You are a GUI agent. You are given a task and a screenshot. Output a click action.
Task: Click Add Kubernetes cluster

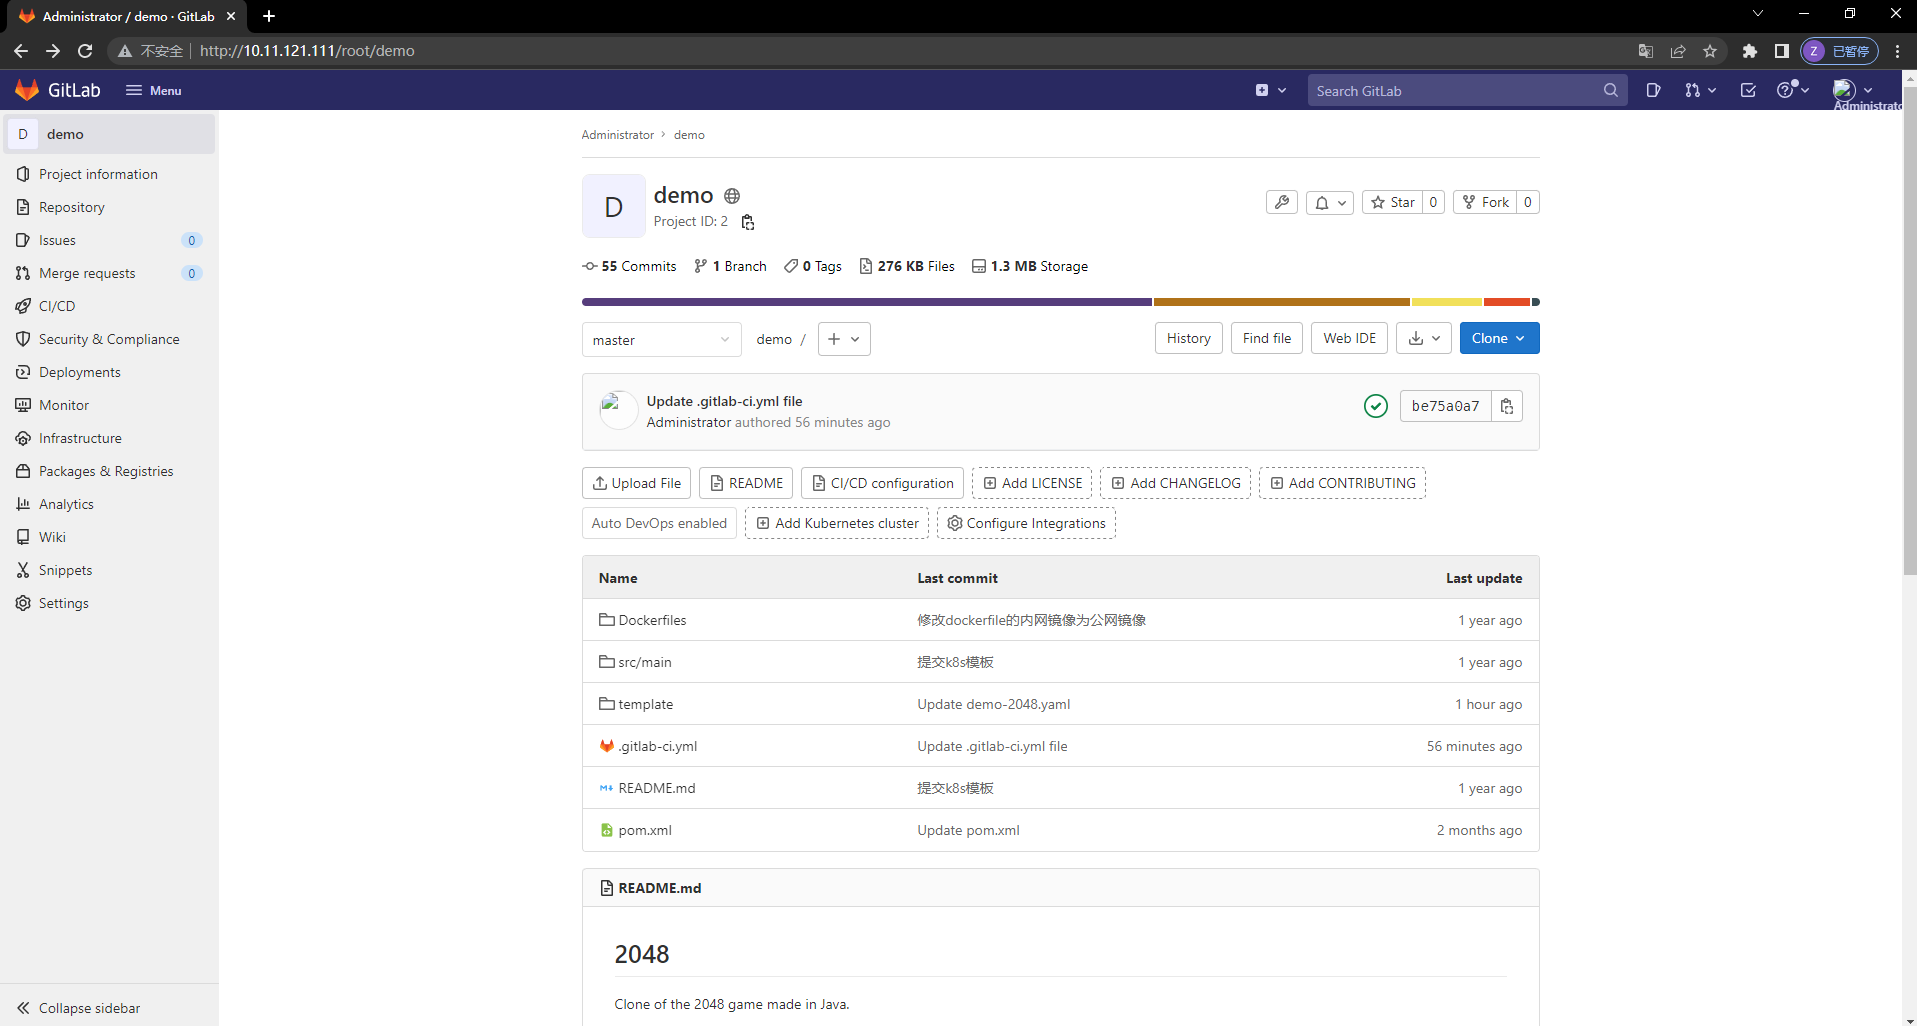tap(837, 523)
